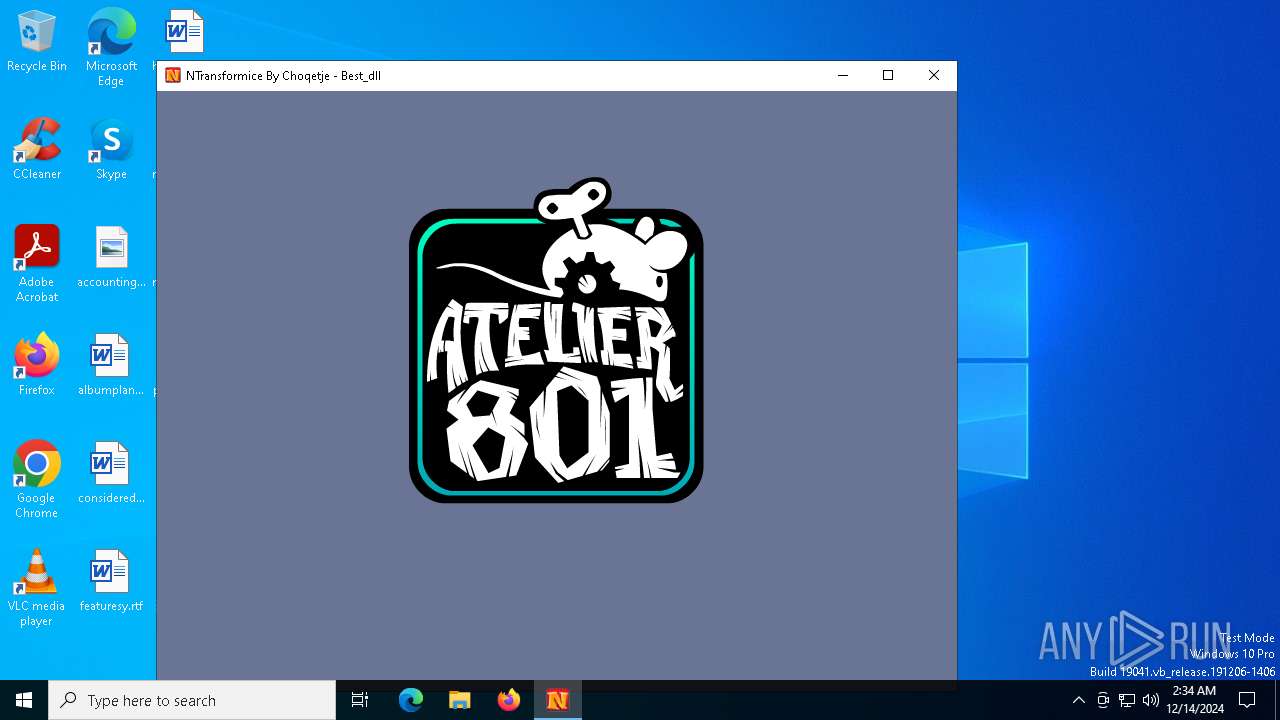The height and width of the screenshot is (720, 1280).
Task: Select the CCleaner desktop shortcut
Action: [x=37, y=149]
